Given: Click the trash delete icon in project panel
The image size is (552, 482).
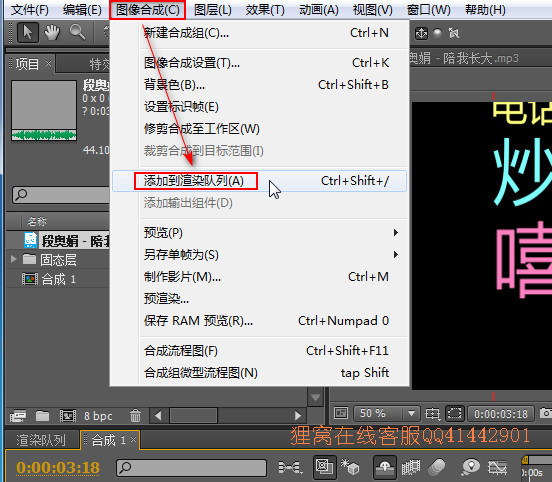Looking at the screenshot, I should 135,416.
